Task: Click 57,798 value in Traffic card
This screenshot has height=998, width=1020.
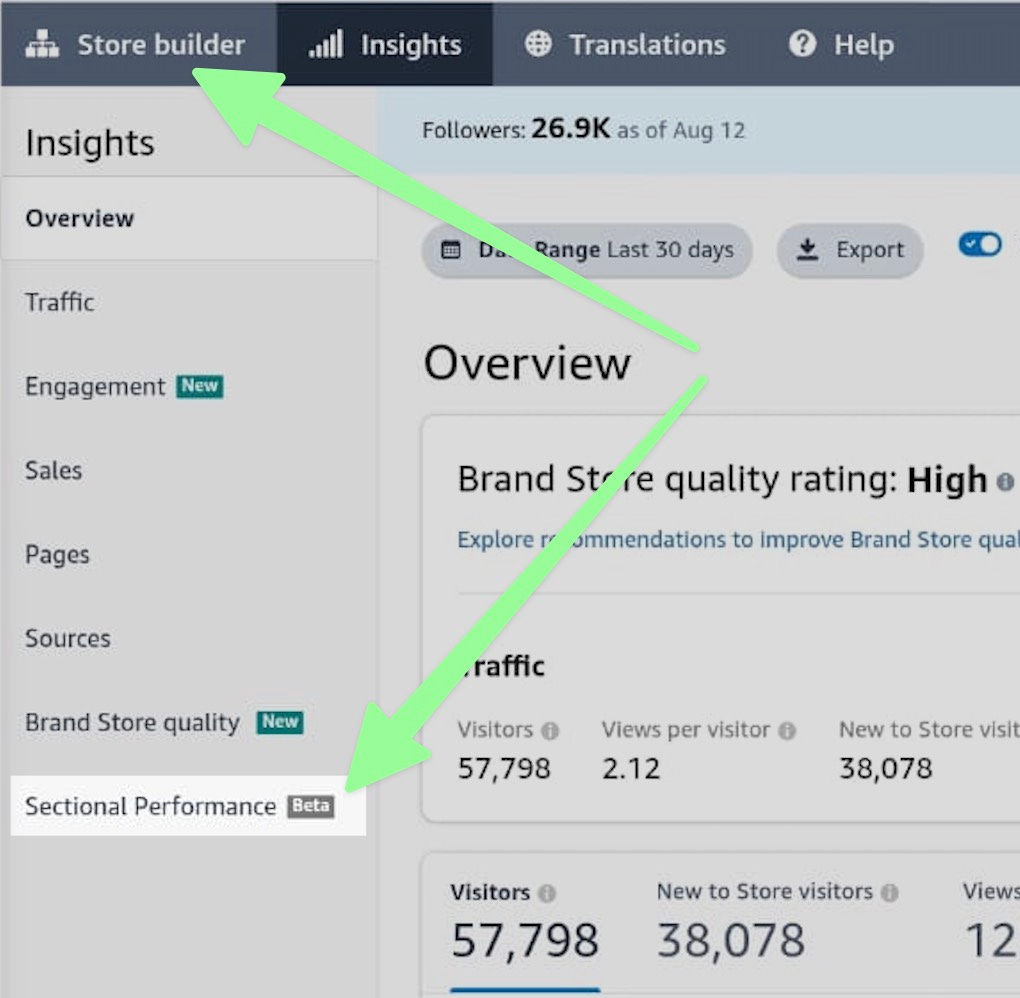Action: coord(504,768)
